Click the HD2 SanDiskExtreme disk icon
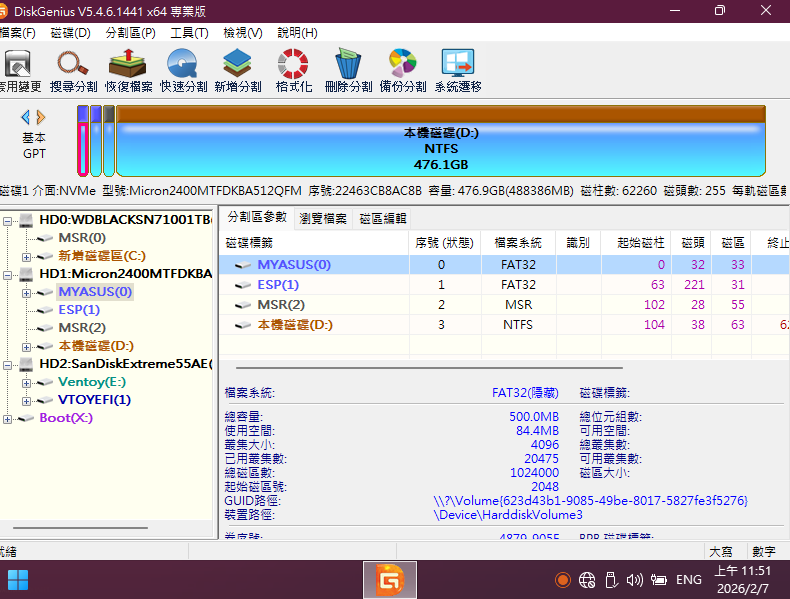 [x=26, y=364]
